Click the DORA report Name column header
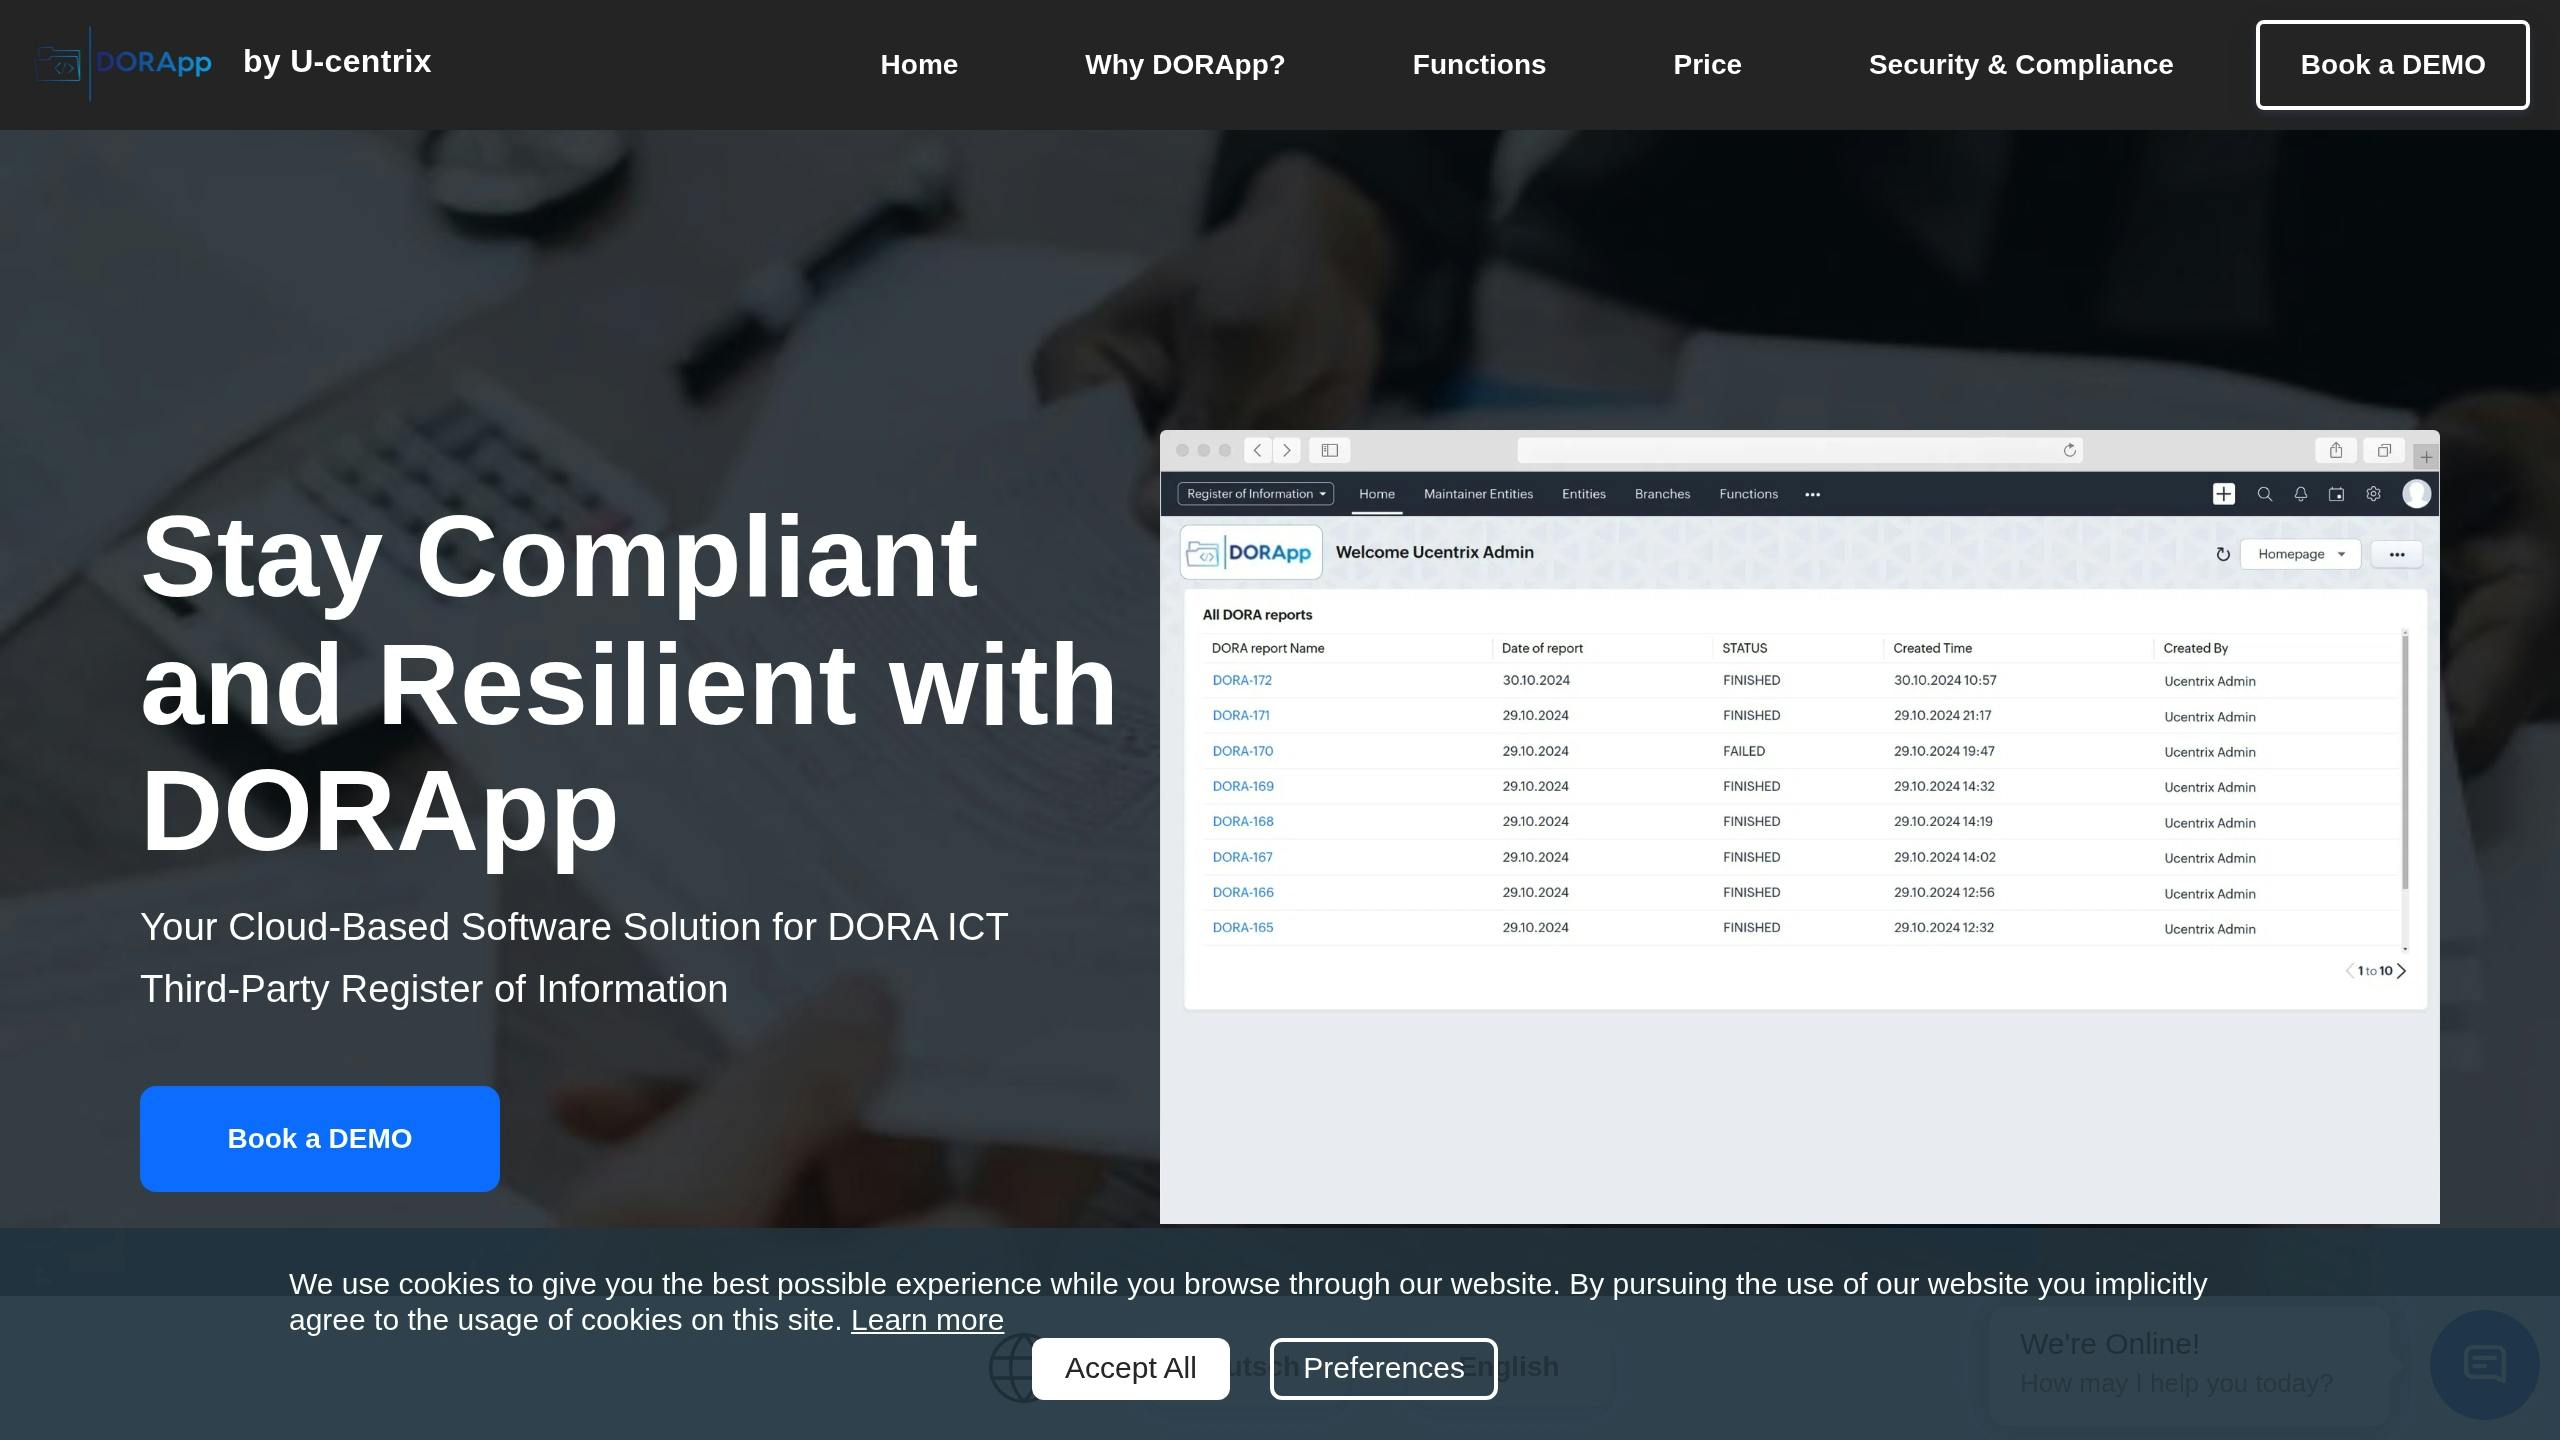Image resolution: width=2560 pixels, height=1440 pixels. [x=1268, y=648]
